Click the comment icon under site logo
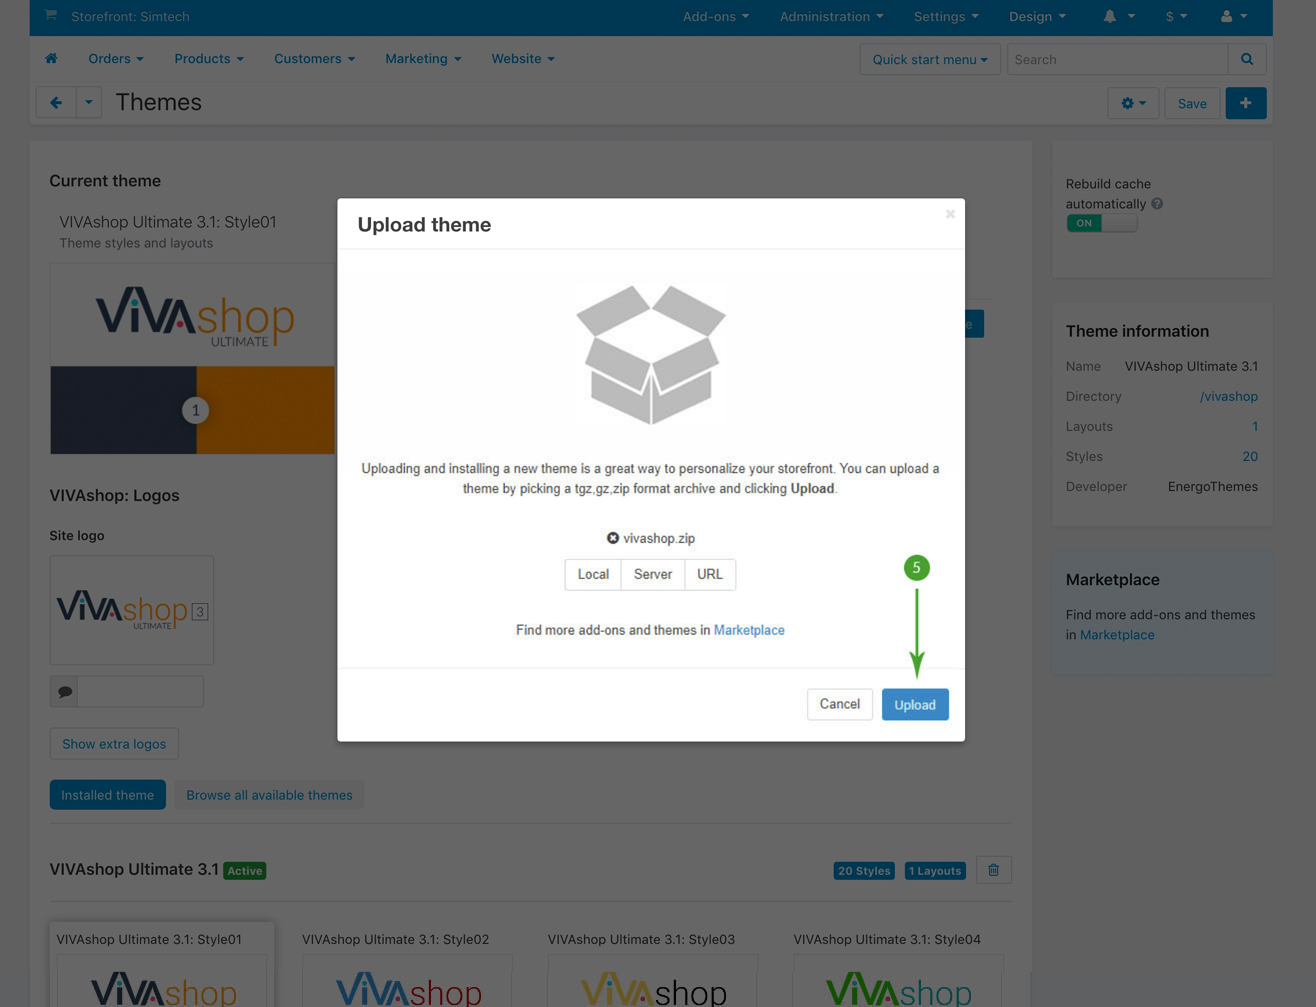The image size is (1316, 1007). (x=64, y=691)
